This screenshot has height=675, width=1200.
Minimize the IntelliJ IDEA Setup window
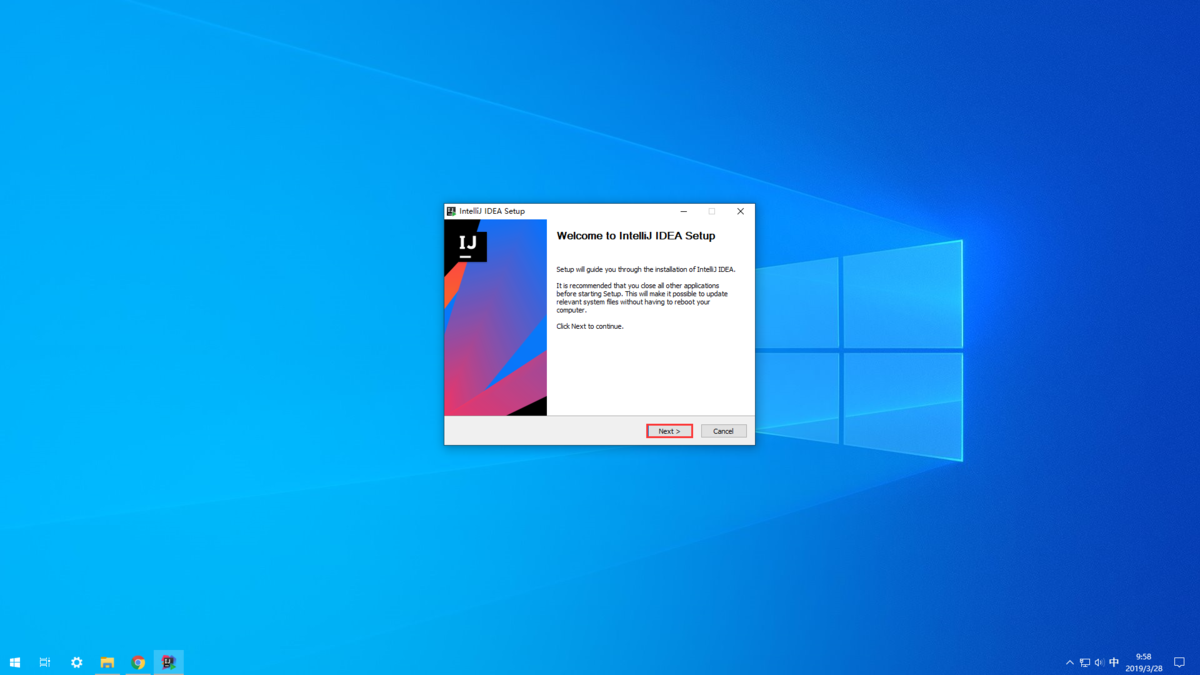coord(683,211)
